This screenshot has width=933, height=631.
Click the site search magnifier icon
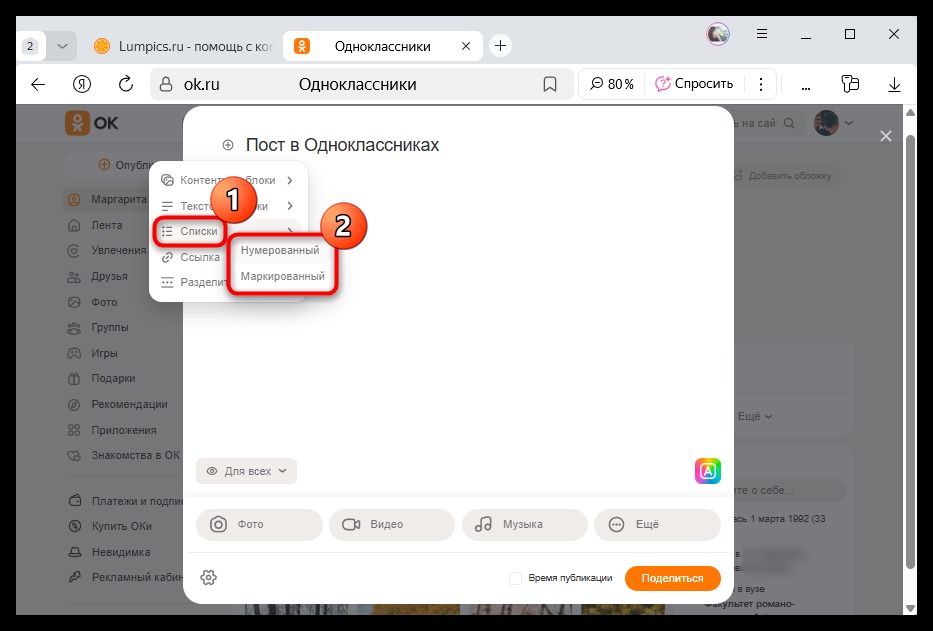tap(789, 123)
